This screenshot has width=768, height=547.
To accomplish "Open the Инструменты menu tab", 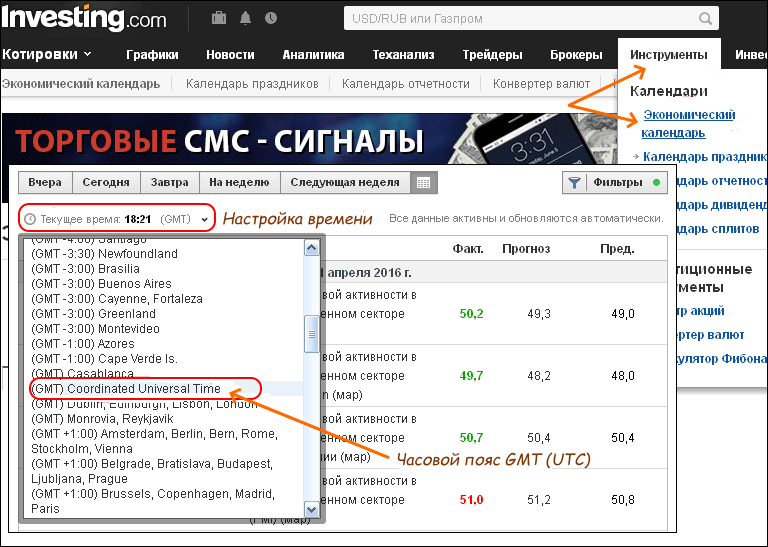I will 669,55.
